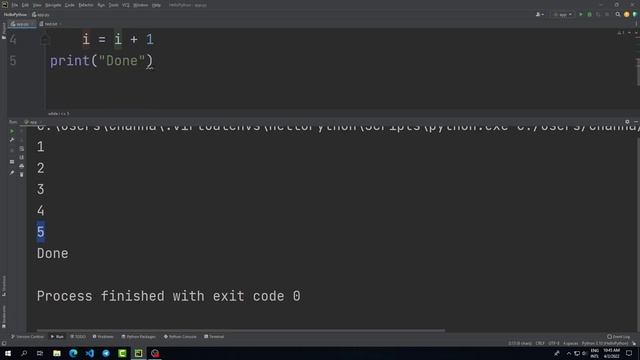Open the Tools menu
The image size is (640, 360).
pyautogui.click(x=113, y=5)
